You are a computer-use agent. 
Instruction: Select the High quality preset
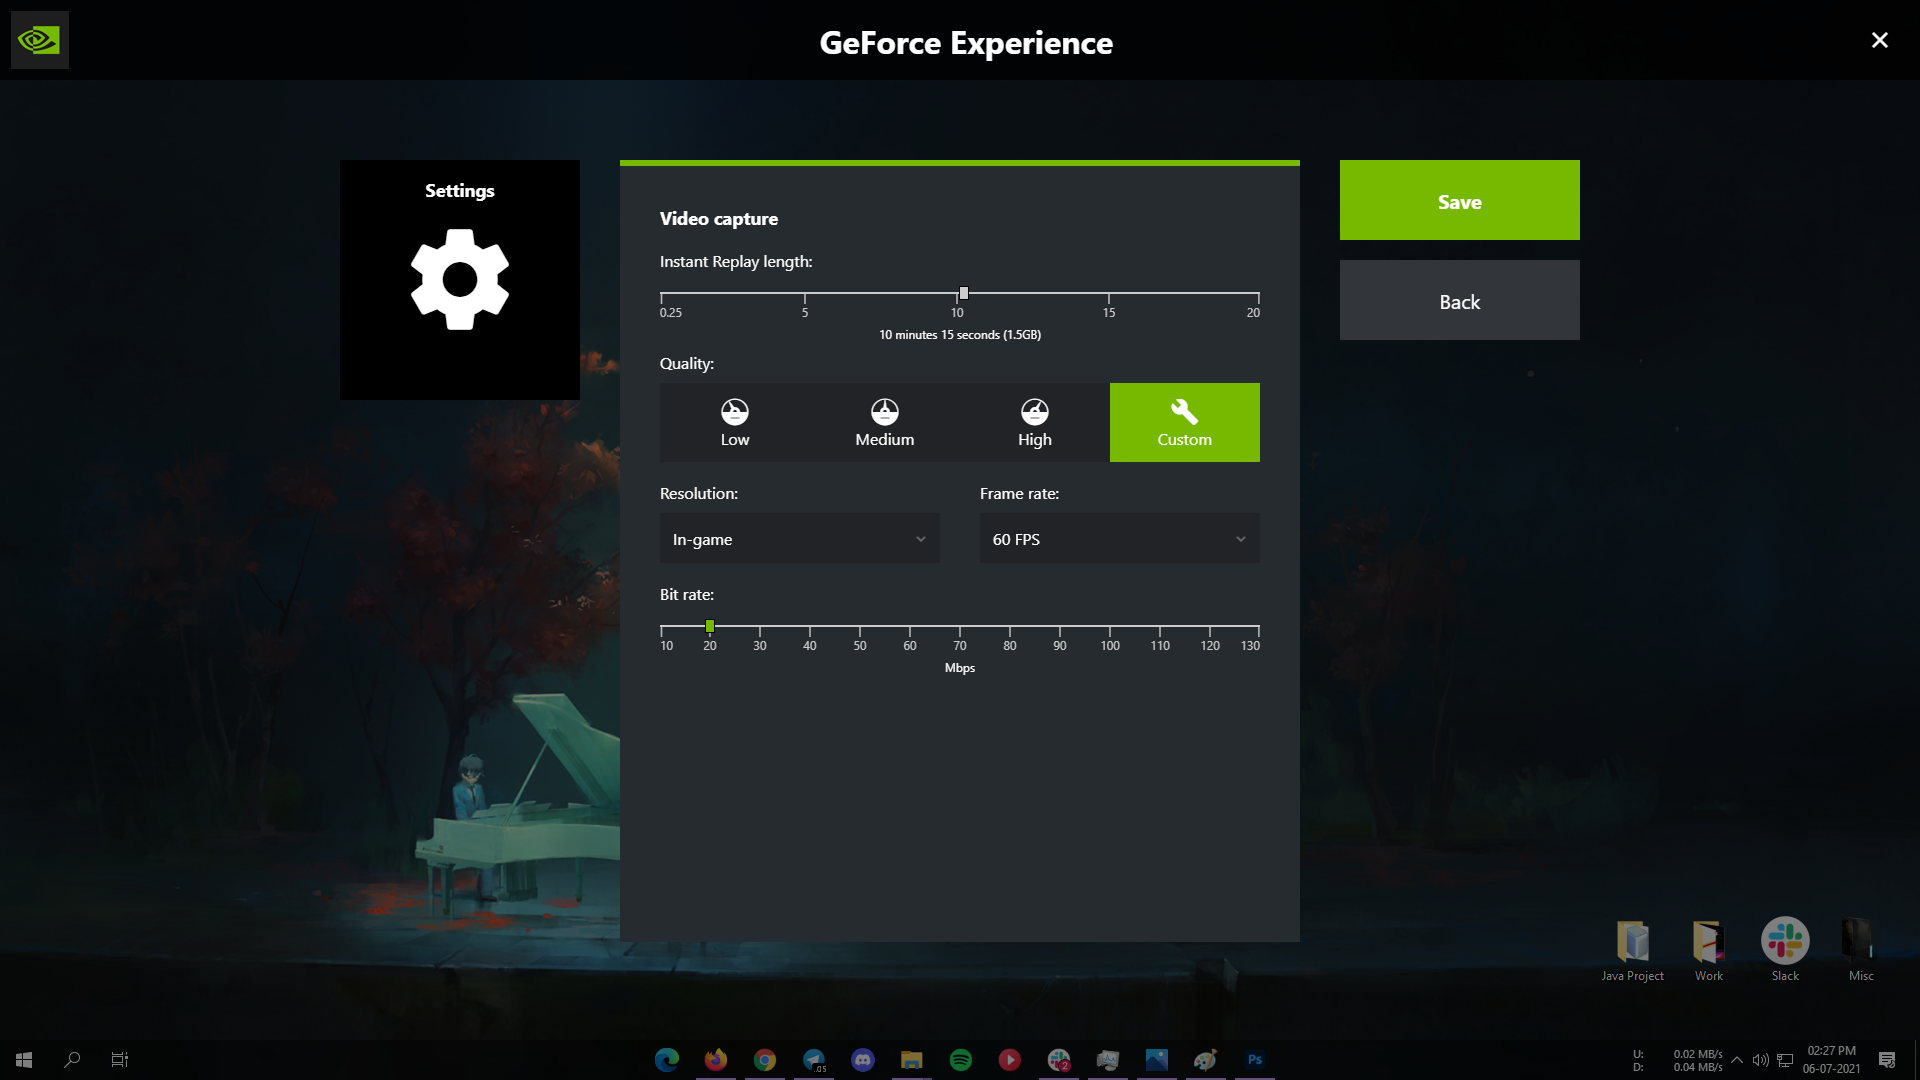[1035, 423]
